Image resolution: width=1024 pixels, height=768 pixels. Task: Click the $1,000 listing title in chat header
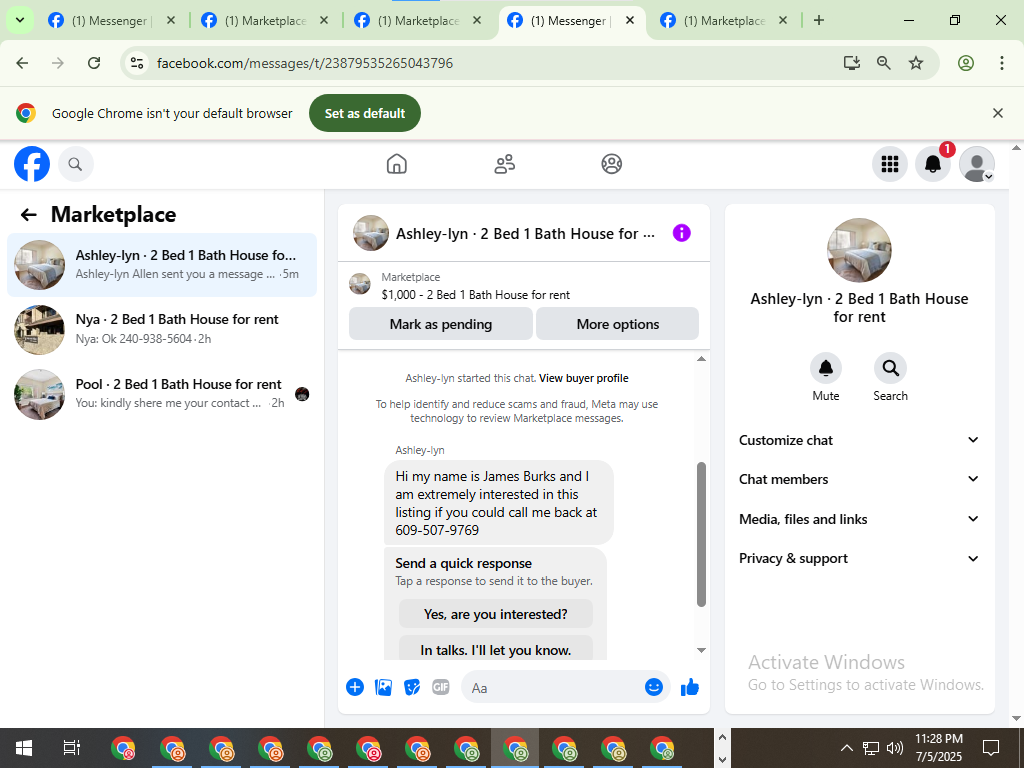pyautogui.click(x=475, y=295)
